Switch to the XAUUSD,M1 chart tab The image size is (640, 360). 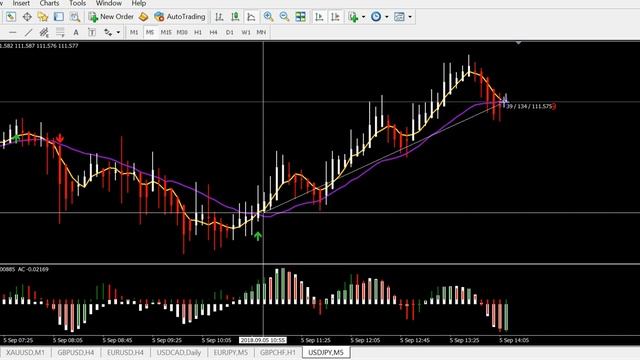25,352
